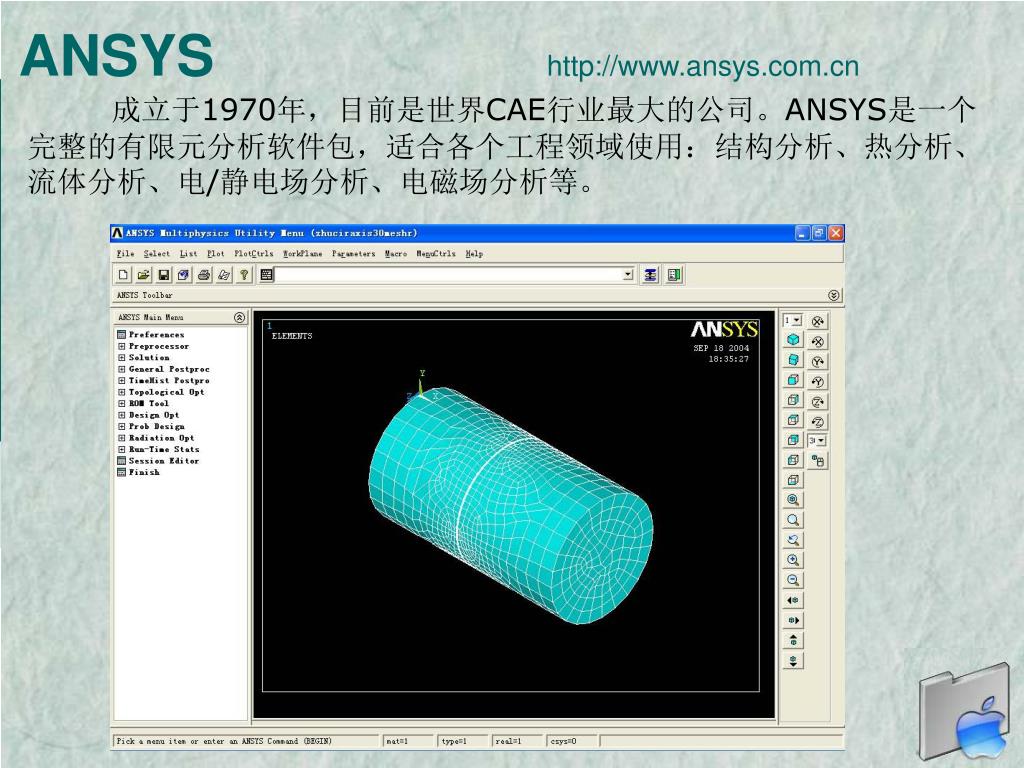Expand the Topological Opt node
The image size is (1024, 768).
(x=121, y=392)
